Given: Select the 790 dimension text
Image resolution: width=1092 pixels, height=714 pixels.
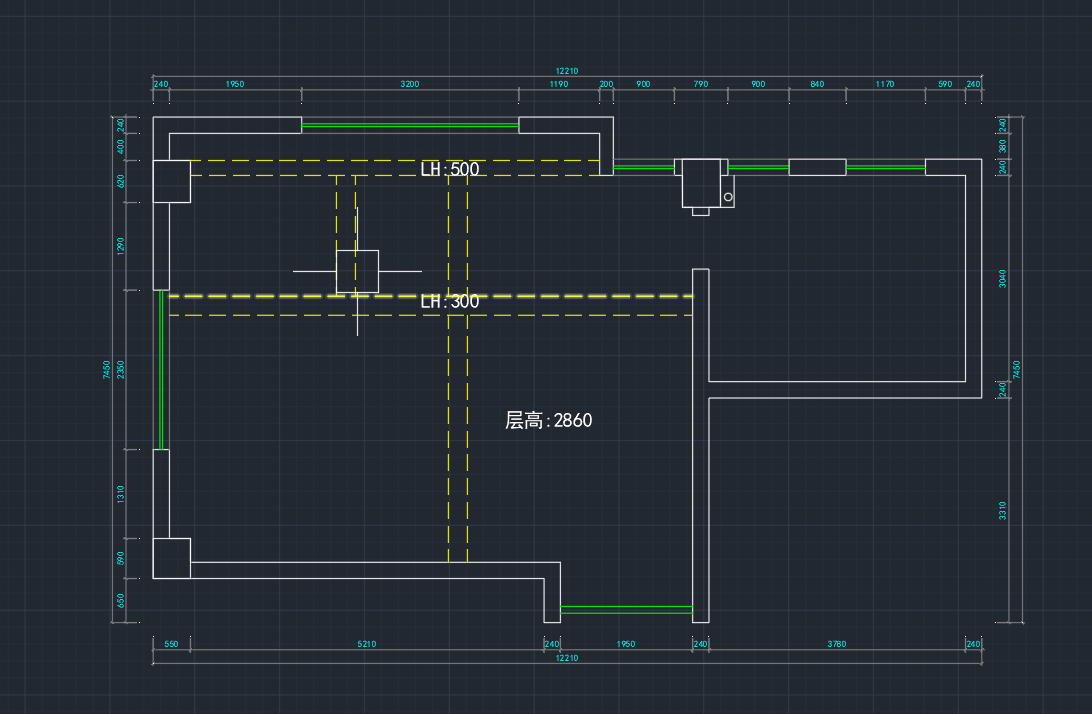Looking at the screenshot, I should 701,84.
